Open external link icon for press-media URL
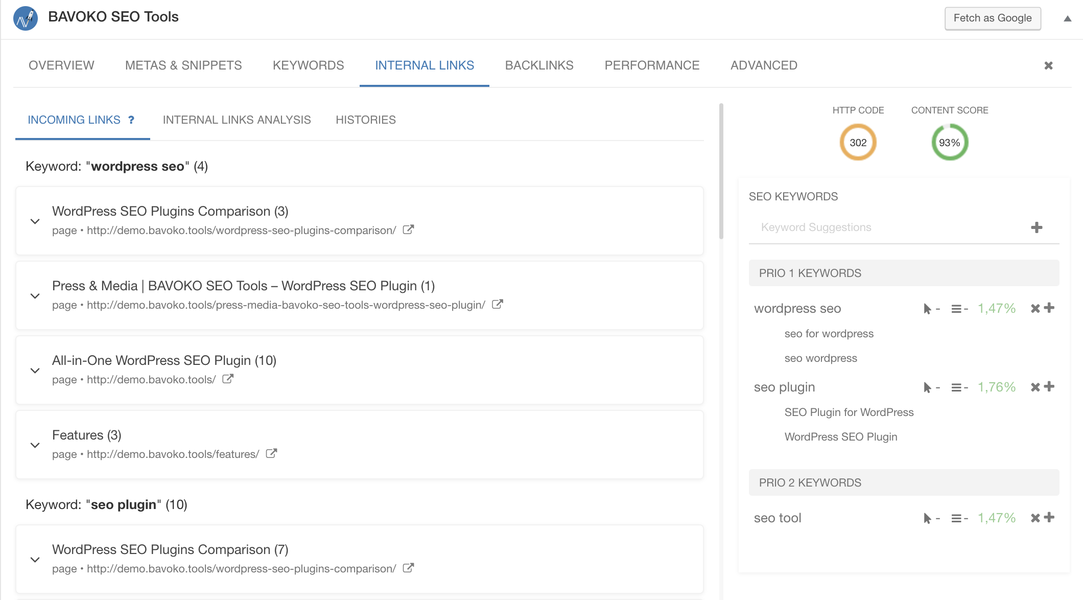Screen dimensions: 1083x600 click(x=497, y=304)
